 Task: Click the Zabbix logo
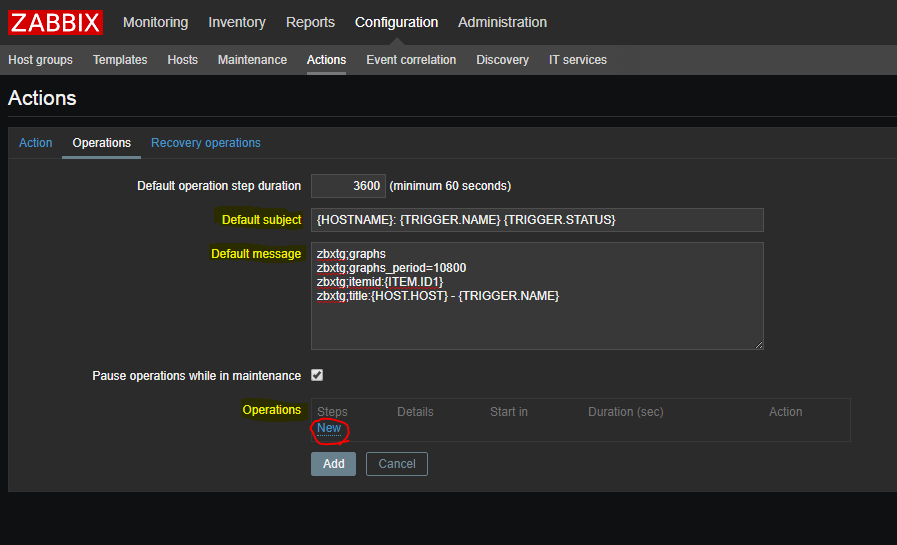tap(55, 22)
